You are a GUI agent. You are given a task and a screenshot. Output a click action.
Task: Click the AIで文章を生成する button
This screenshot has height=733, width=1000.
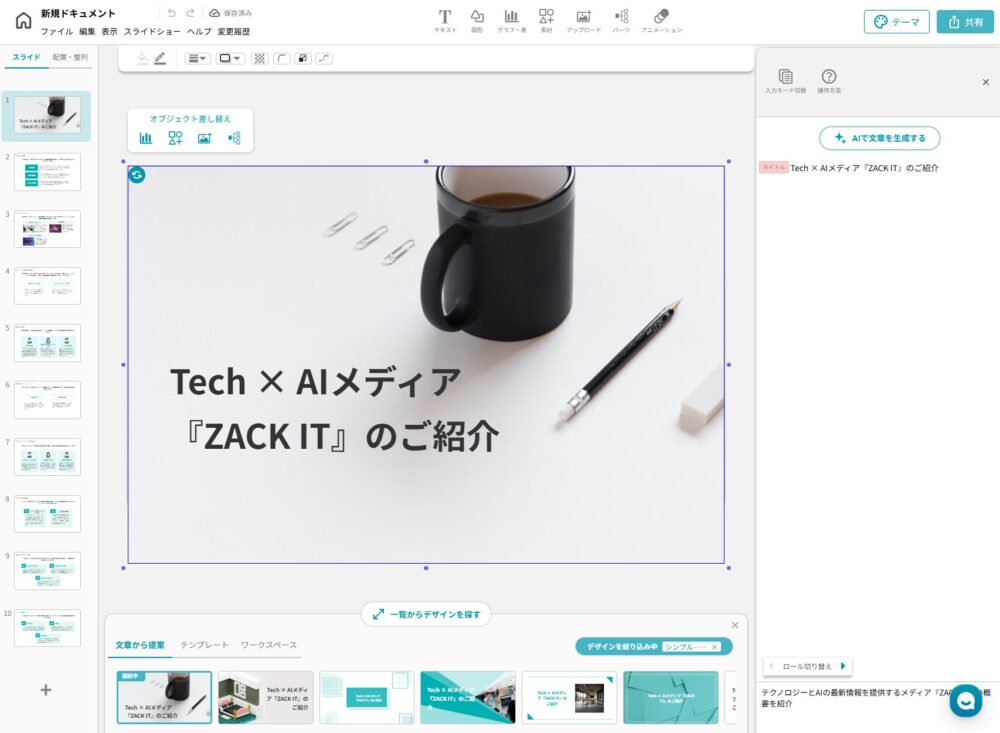pyautogui.click(x=879, y=138)
